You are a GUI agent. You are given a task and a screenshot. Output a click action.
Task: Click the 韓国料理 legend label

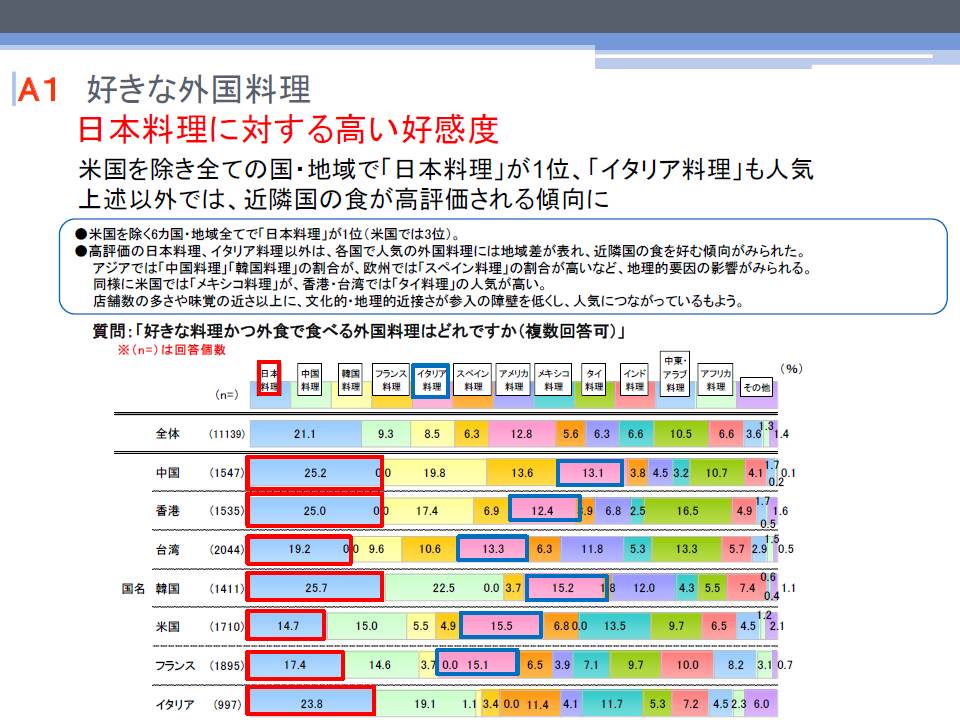tap(350, 379)
